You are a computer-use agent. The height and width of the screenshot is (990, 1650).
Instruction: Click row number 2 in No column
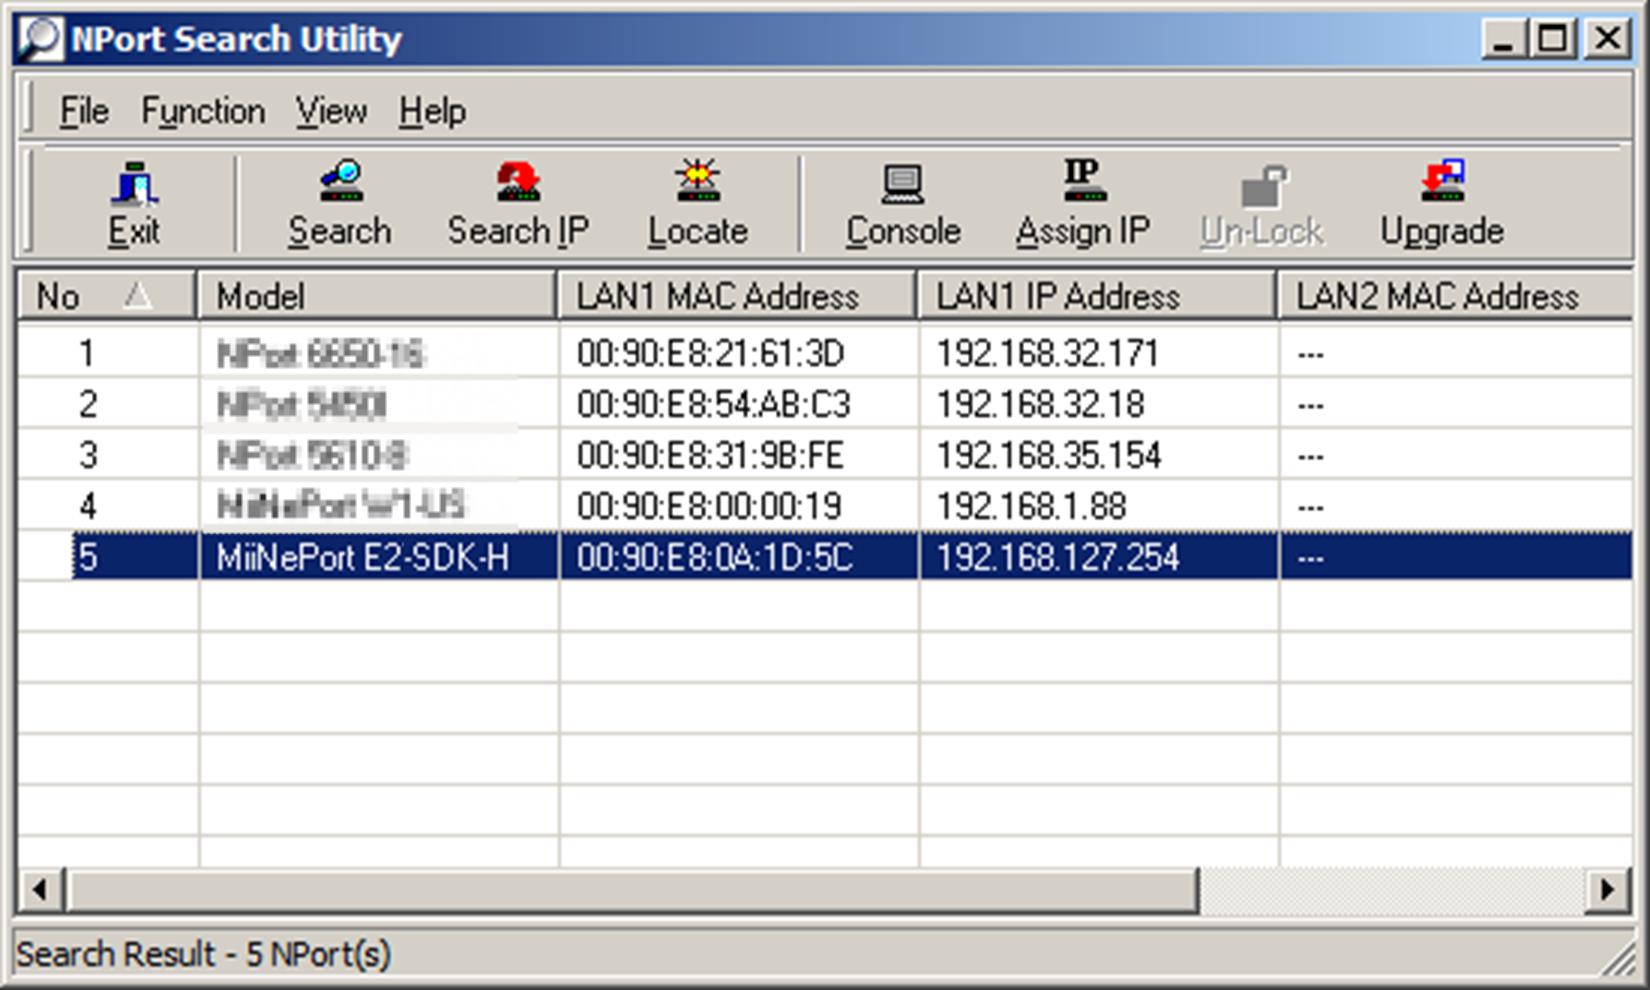(x=88, y=405)
